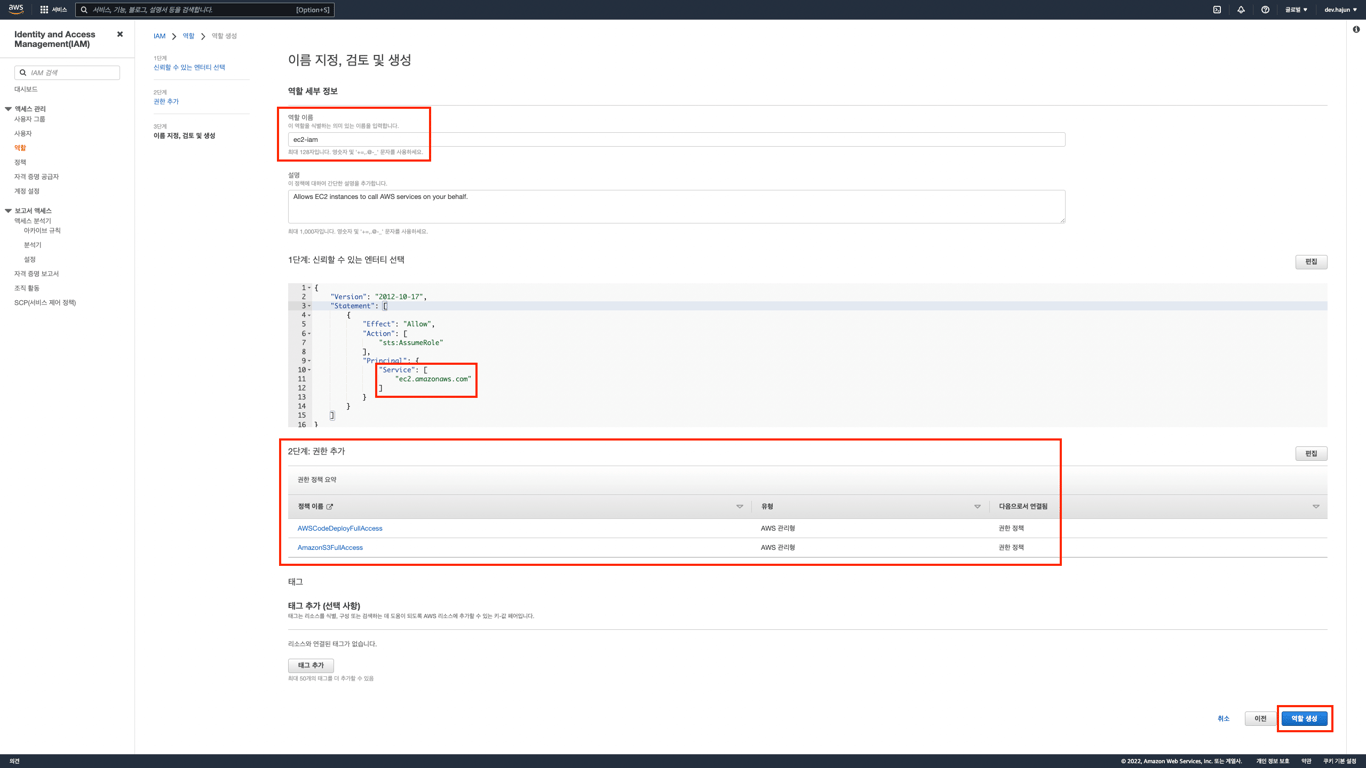Image resolution: width=1366 pixels, height=768 pixels.
Task: Open 자격 증명 보고서 in the sidebar
Action: tap(36, 274)
